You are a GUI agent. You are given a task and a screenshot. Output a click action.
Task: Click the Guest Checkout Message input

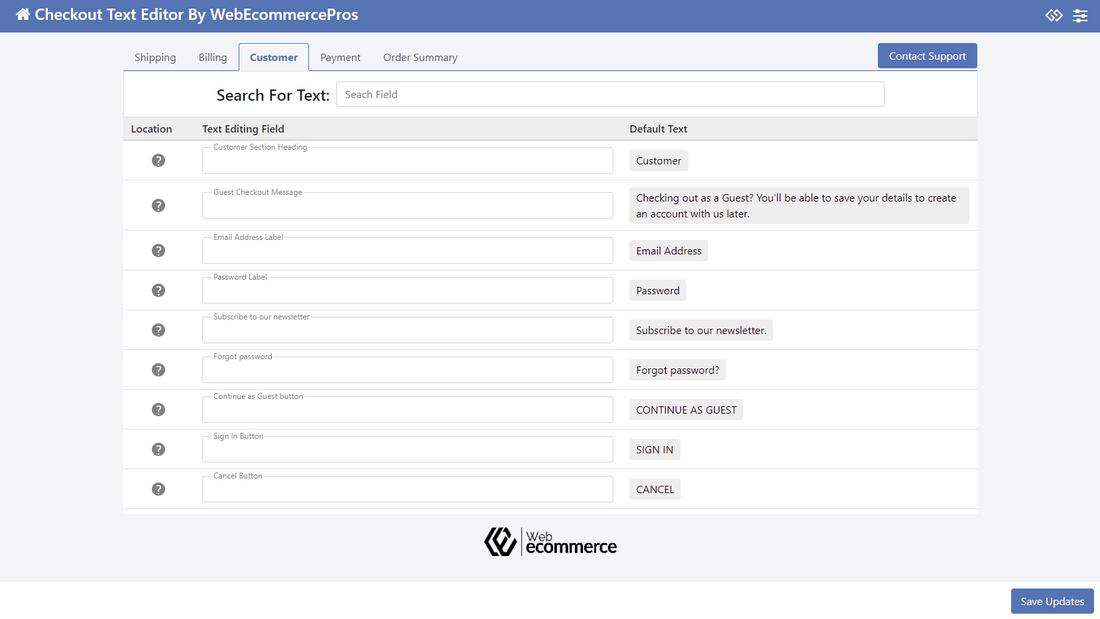pyautogui.click(x=408, y=206)
